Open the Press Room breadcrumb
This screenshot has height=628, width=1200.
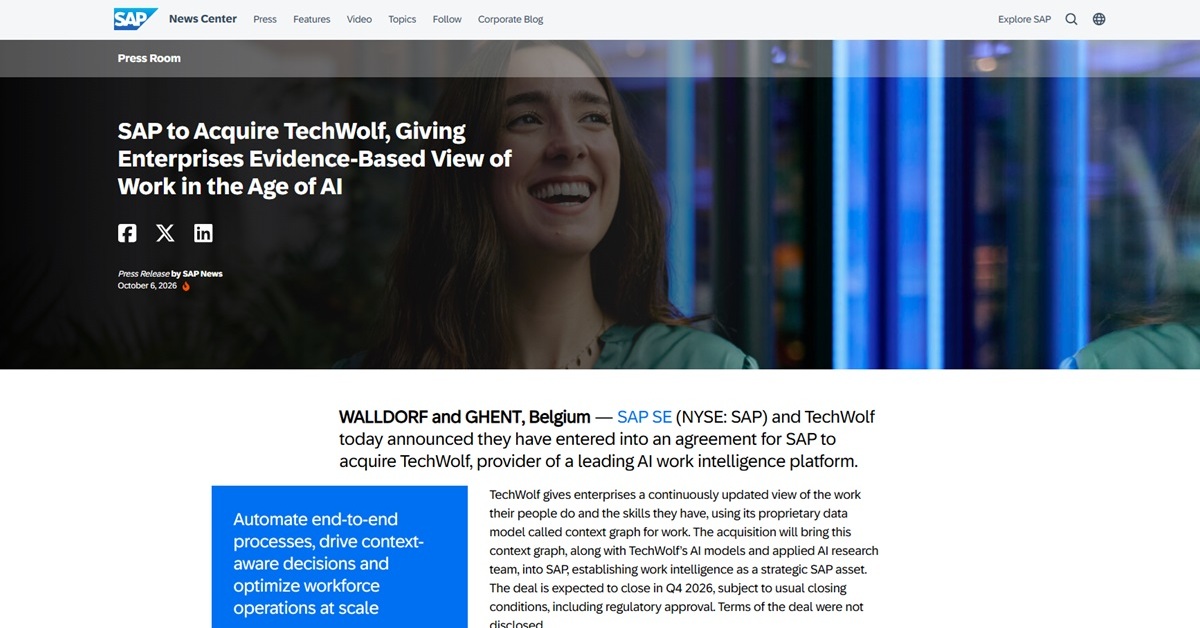coord(149,58)
